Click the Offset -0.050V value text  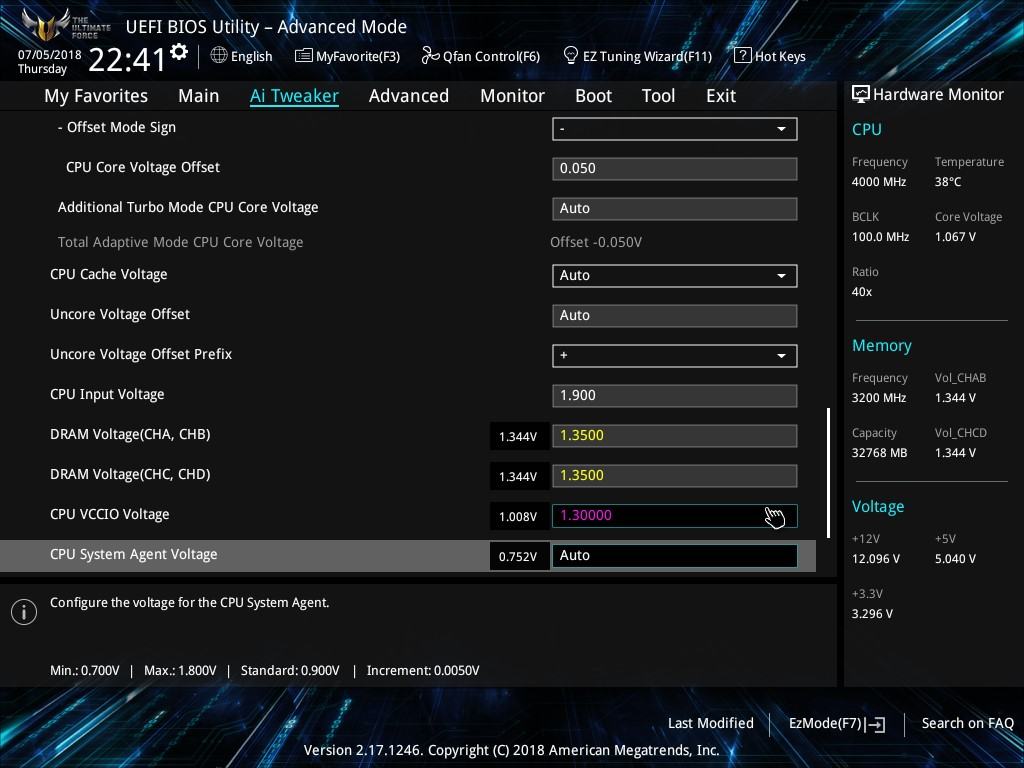click(x=596, y=242)
